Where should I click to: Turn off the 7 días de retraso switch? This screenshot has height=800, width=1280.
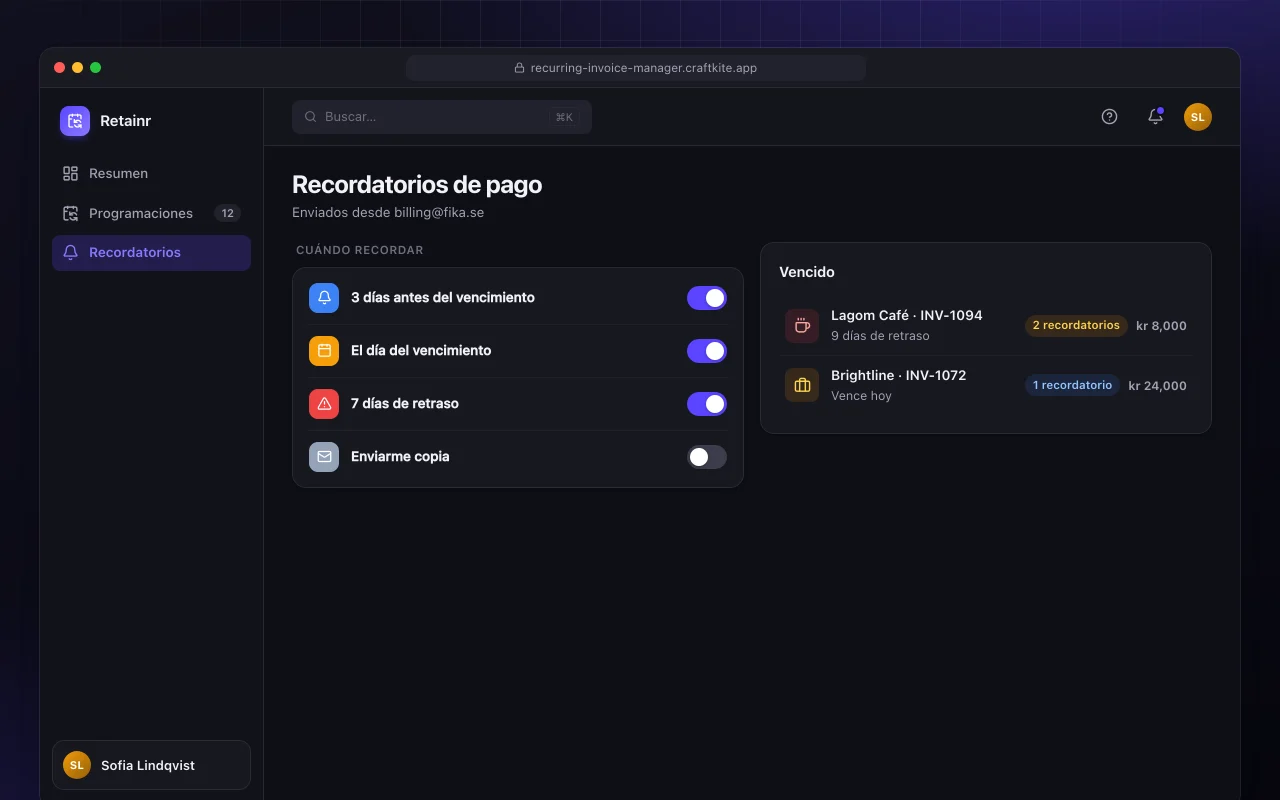(x=707, y=404)
